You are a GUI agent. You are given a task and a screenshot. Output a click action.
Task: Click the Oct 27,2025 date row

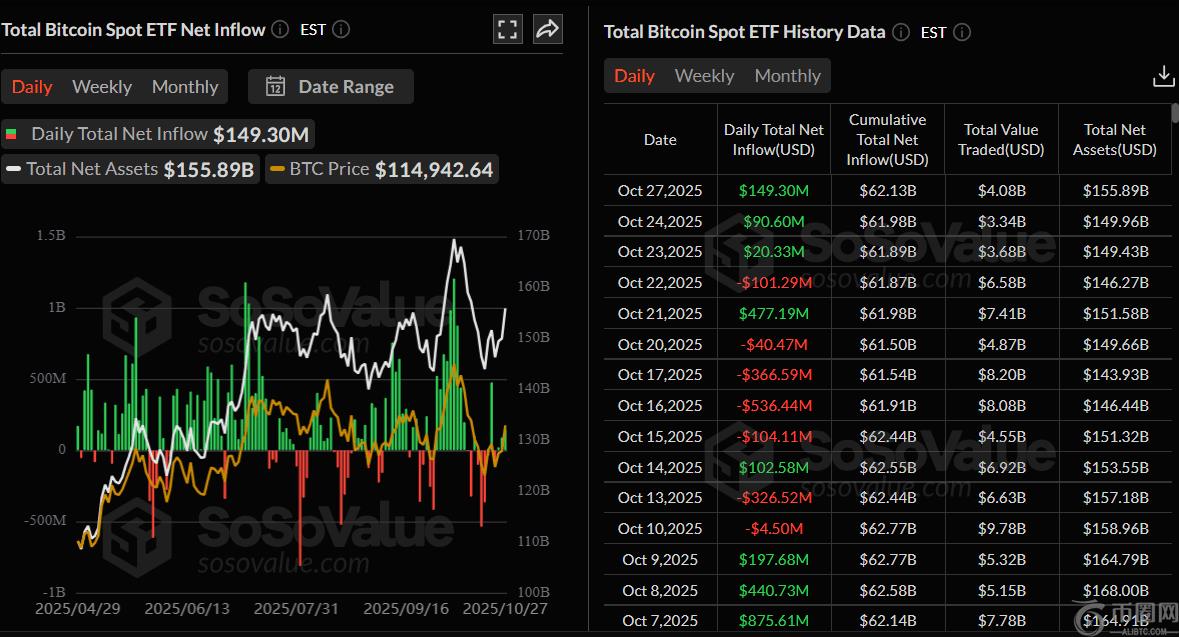[660, 191]
